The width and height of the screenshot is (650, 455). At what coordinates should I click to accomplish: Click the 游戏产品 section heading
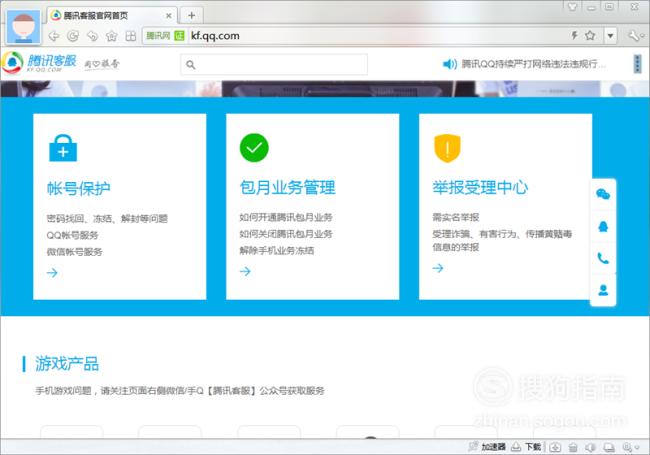(x=67, y=364)
